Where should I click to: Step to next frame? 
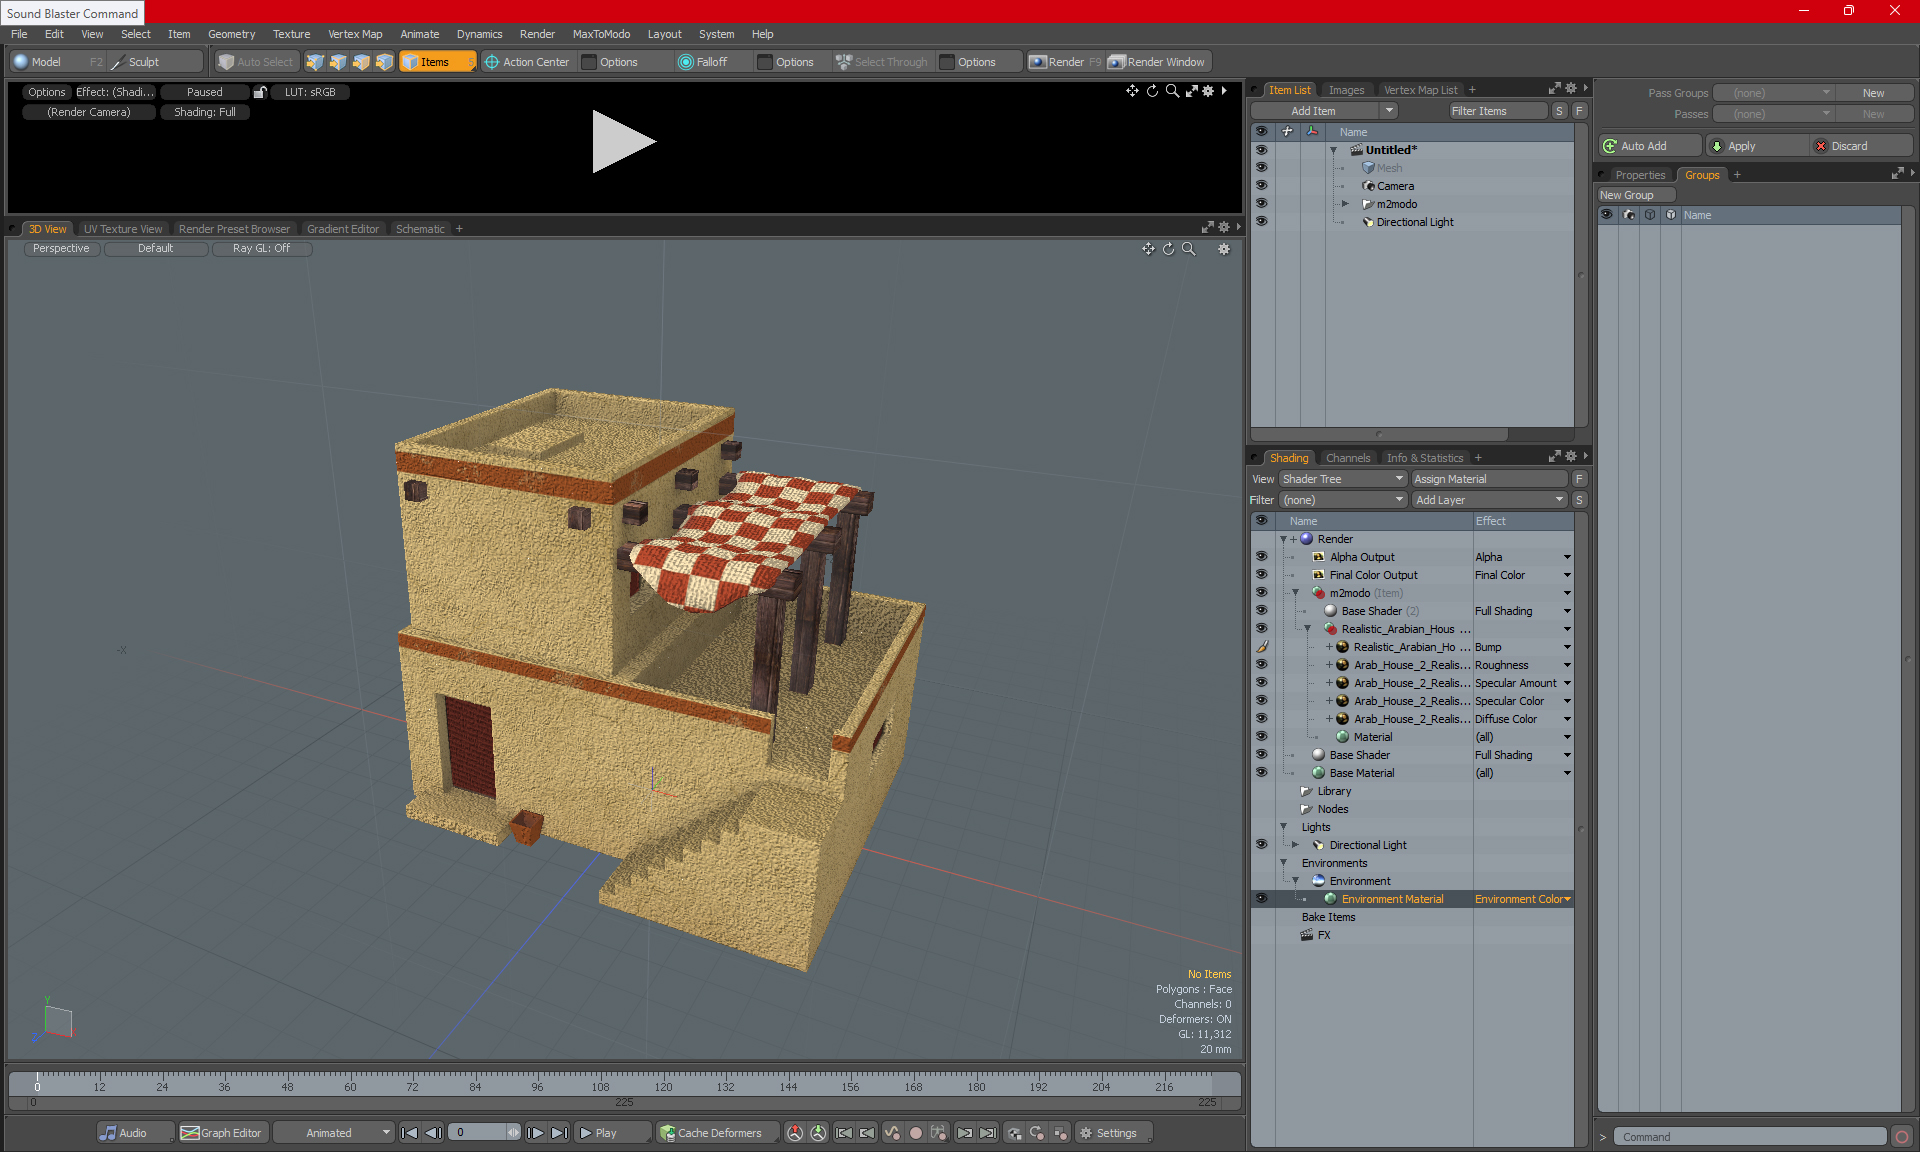pos(536,1133)
